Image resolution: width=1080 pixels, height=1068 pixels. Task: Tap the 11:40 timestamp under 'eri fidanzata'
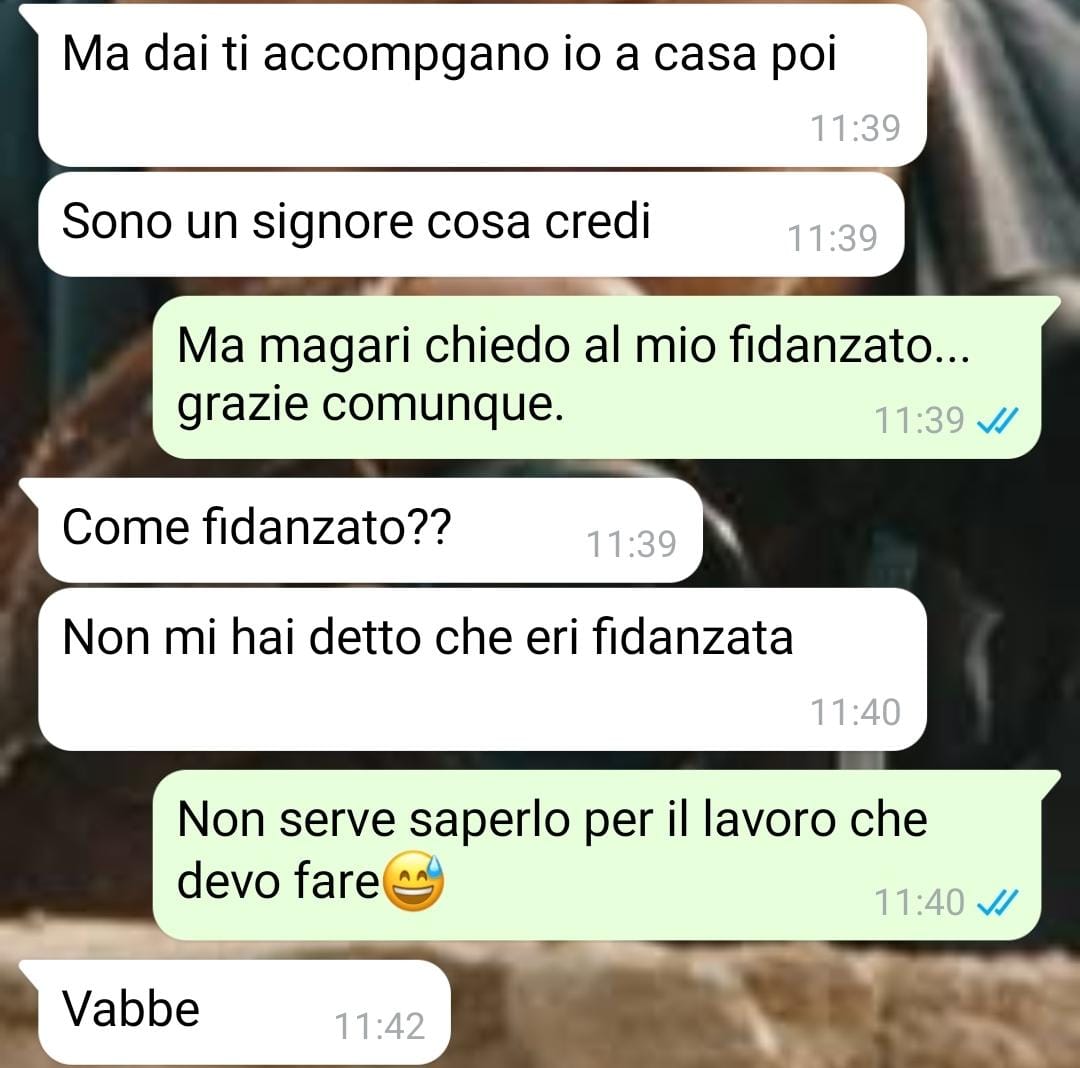click(855, 712)
